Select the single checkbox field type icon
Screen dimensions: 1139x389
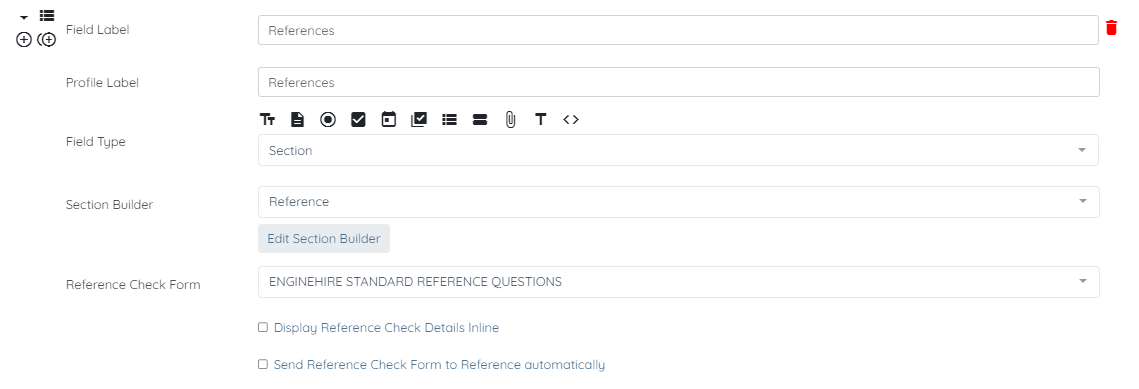(x=358, y=120)
